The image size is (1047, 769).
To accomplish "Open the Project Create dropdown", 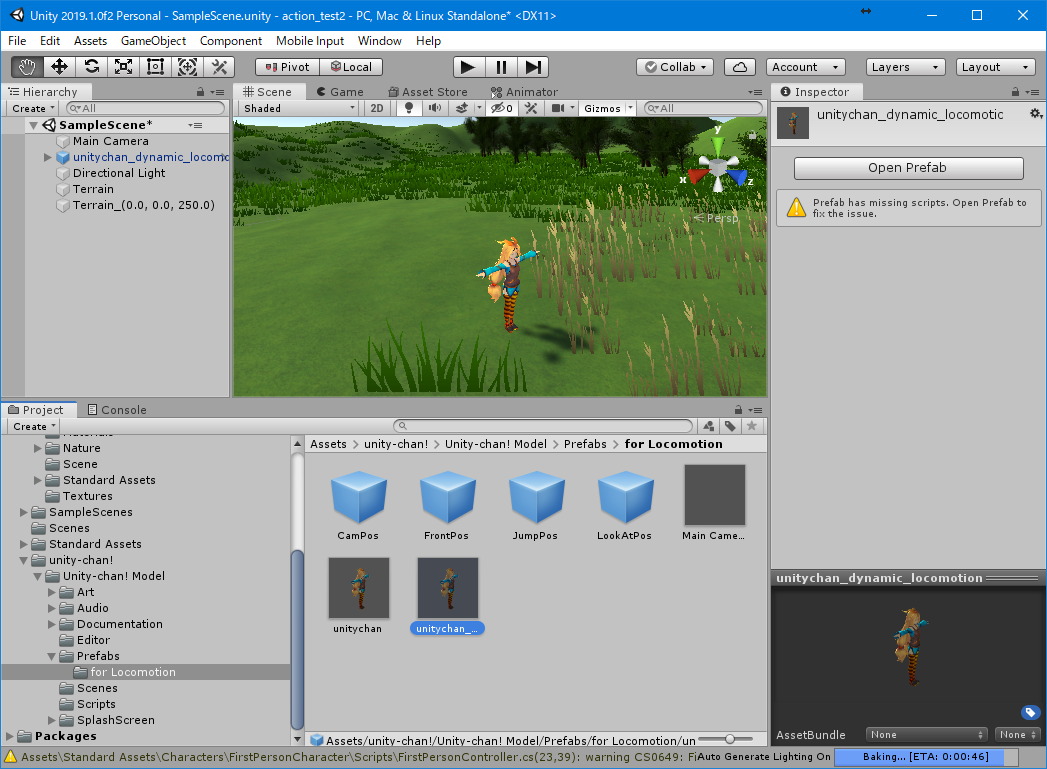I will click(x=34, y=426).
